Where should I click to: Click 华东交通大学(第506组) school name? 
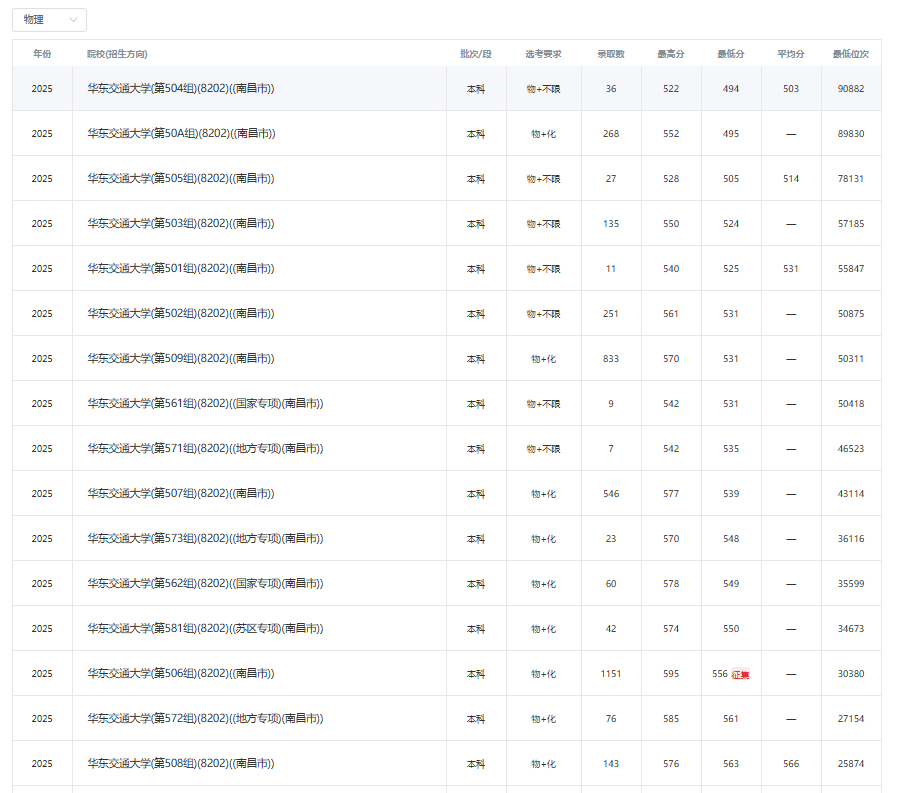coord(180,674)
